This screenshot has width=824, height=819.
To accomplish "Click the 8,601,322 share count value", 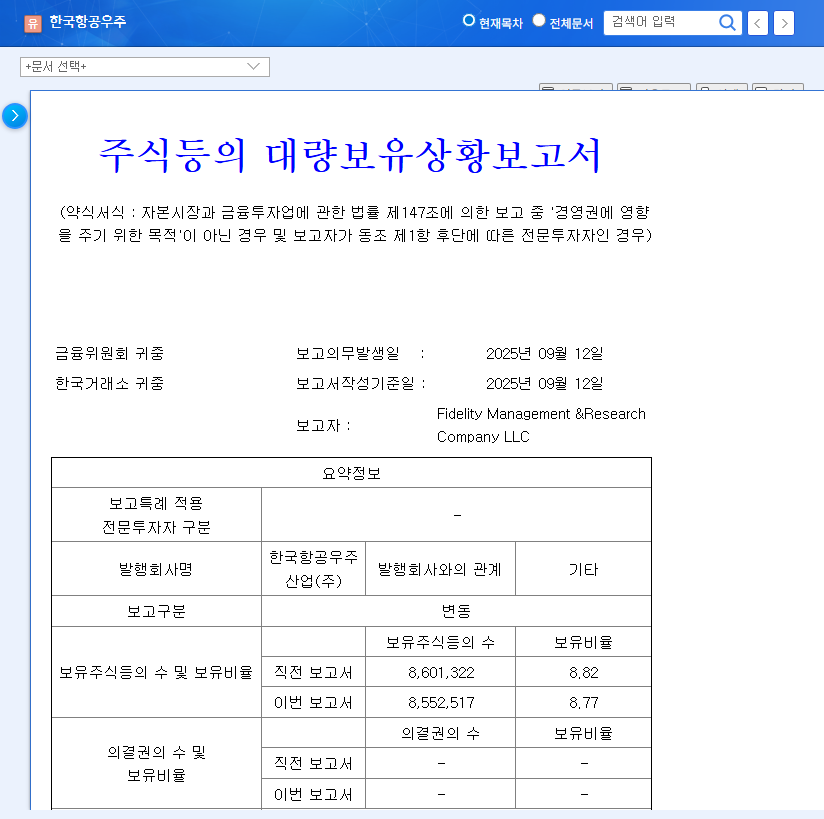I will 440,672.
